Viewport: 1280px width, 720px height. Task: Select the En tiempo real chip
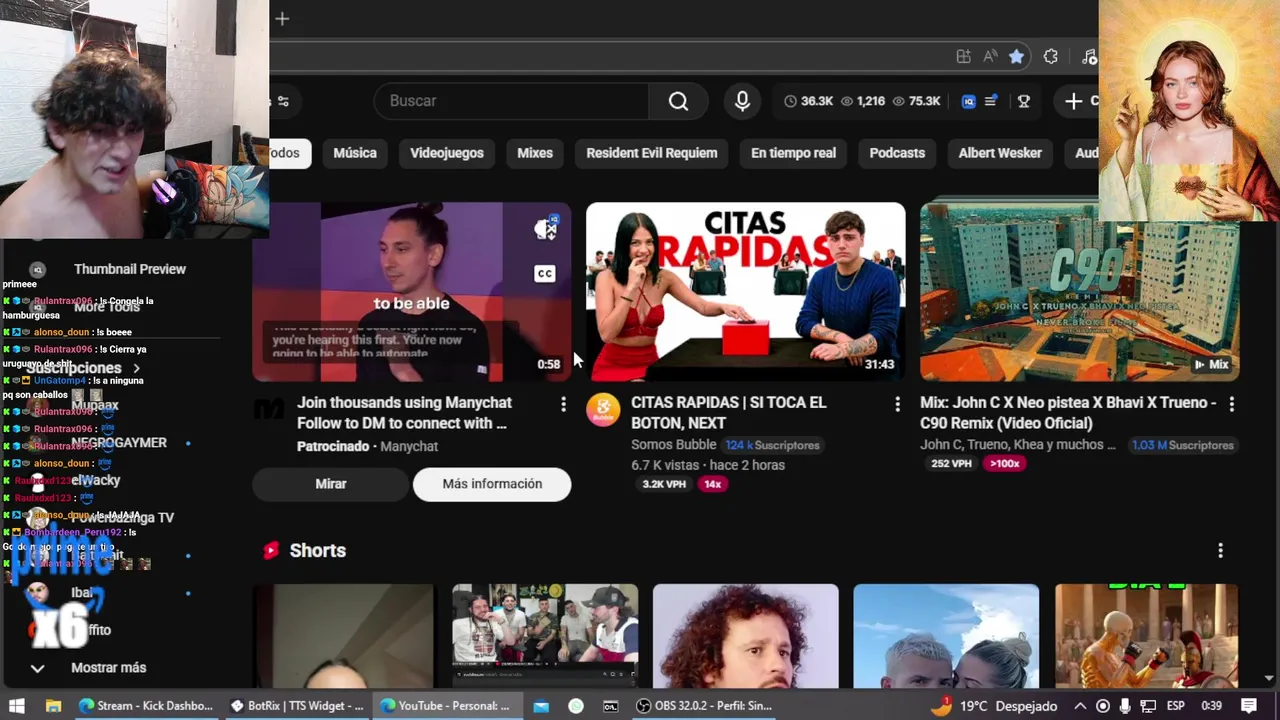[794, 153]
